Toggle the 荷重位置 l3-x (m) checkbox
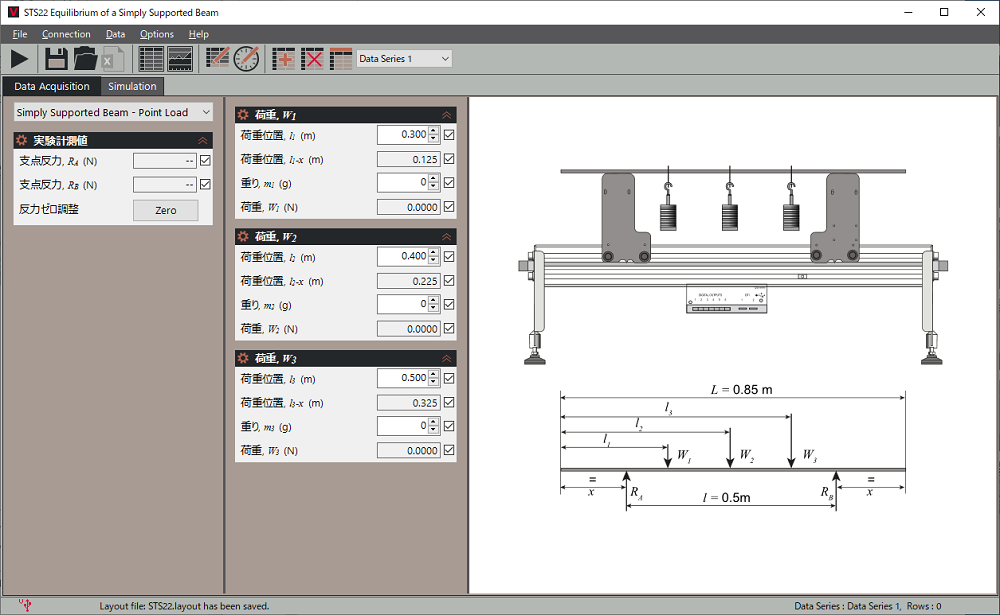Screen dimensions: 1000x615 [449, 403]
